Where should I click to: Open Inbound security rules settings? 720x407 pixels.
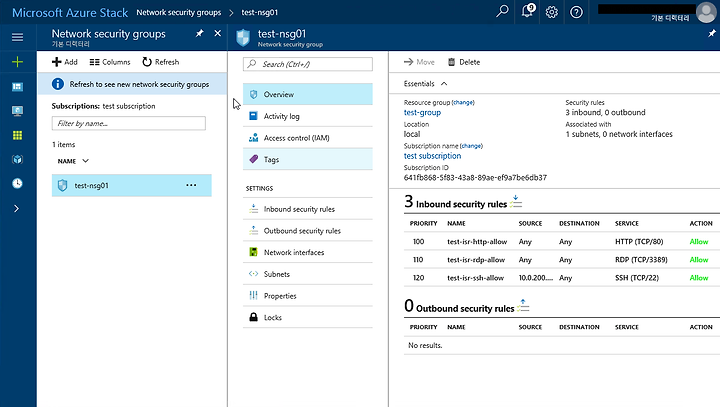pos(308,209)
